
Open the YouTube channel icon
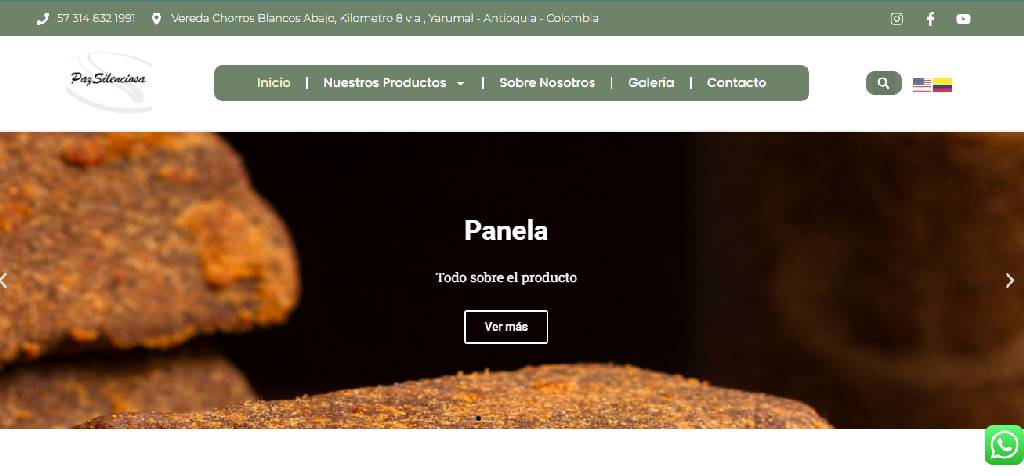[963, 19]
